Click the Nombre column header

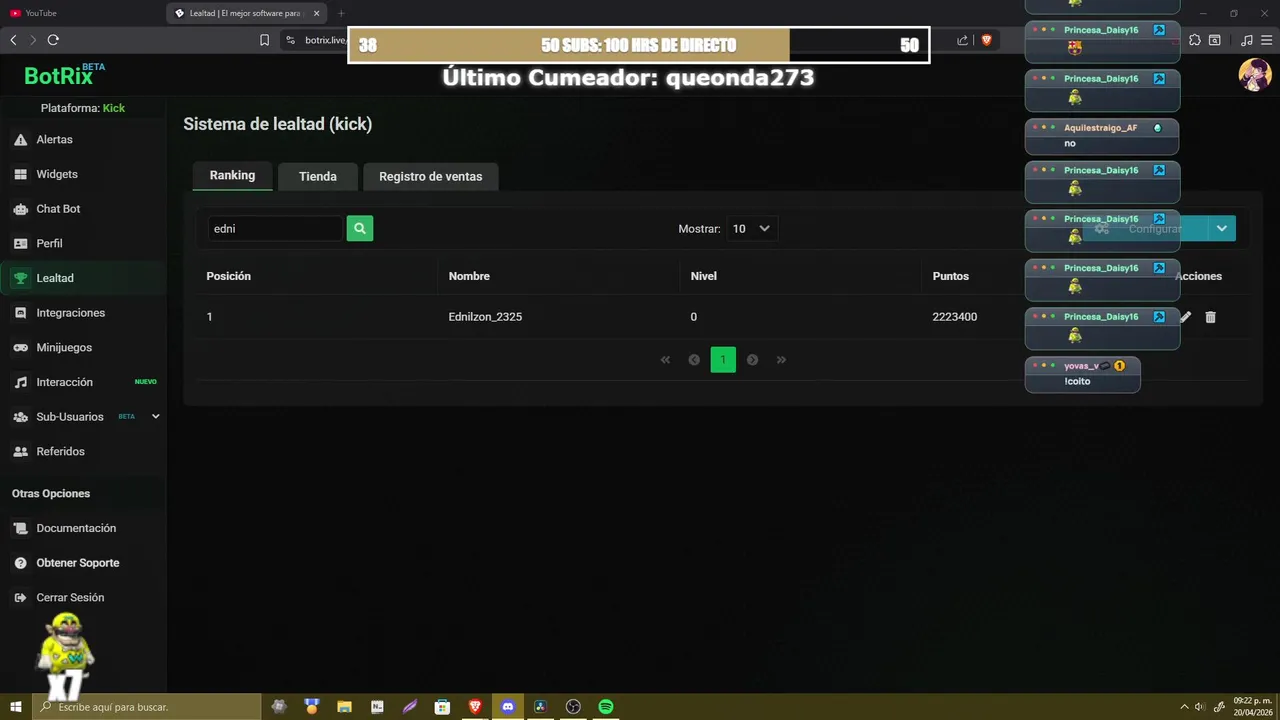pos(469,276)
